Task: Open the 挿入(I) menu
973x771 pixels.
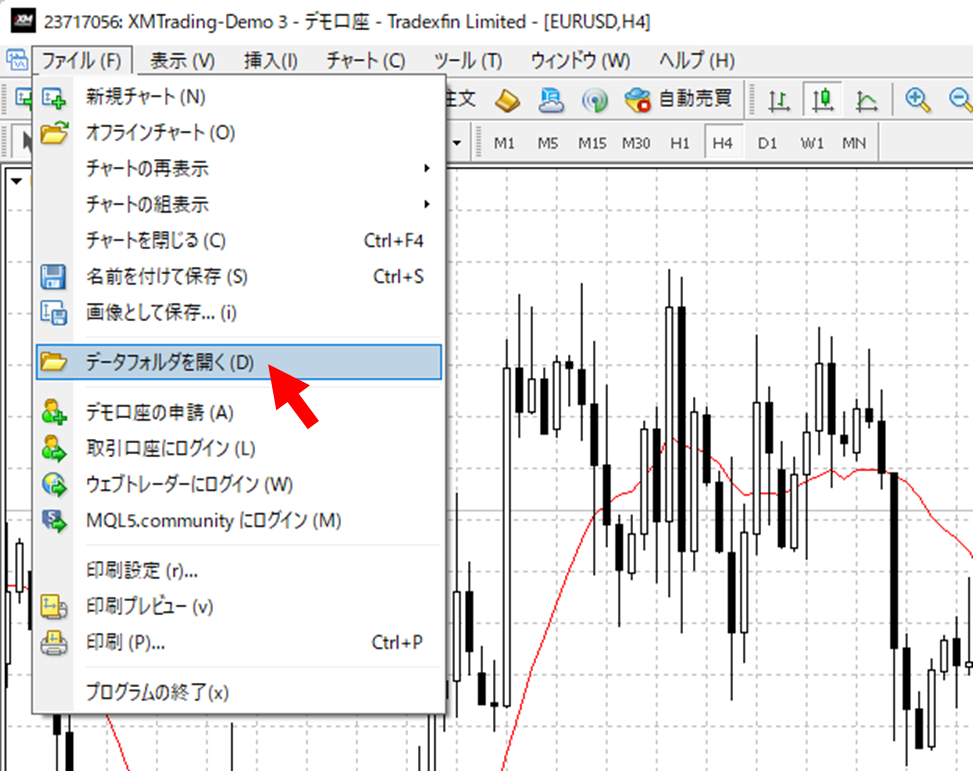Action: pyautogui.click(x=271, y=61)
